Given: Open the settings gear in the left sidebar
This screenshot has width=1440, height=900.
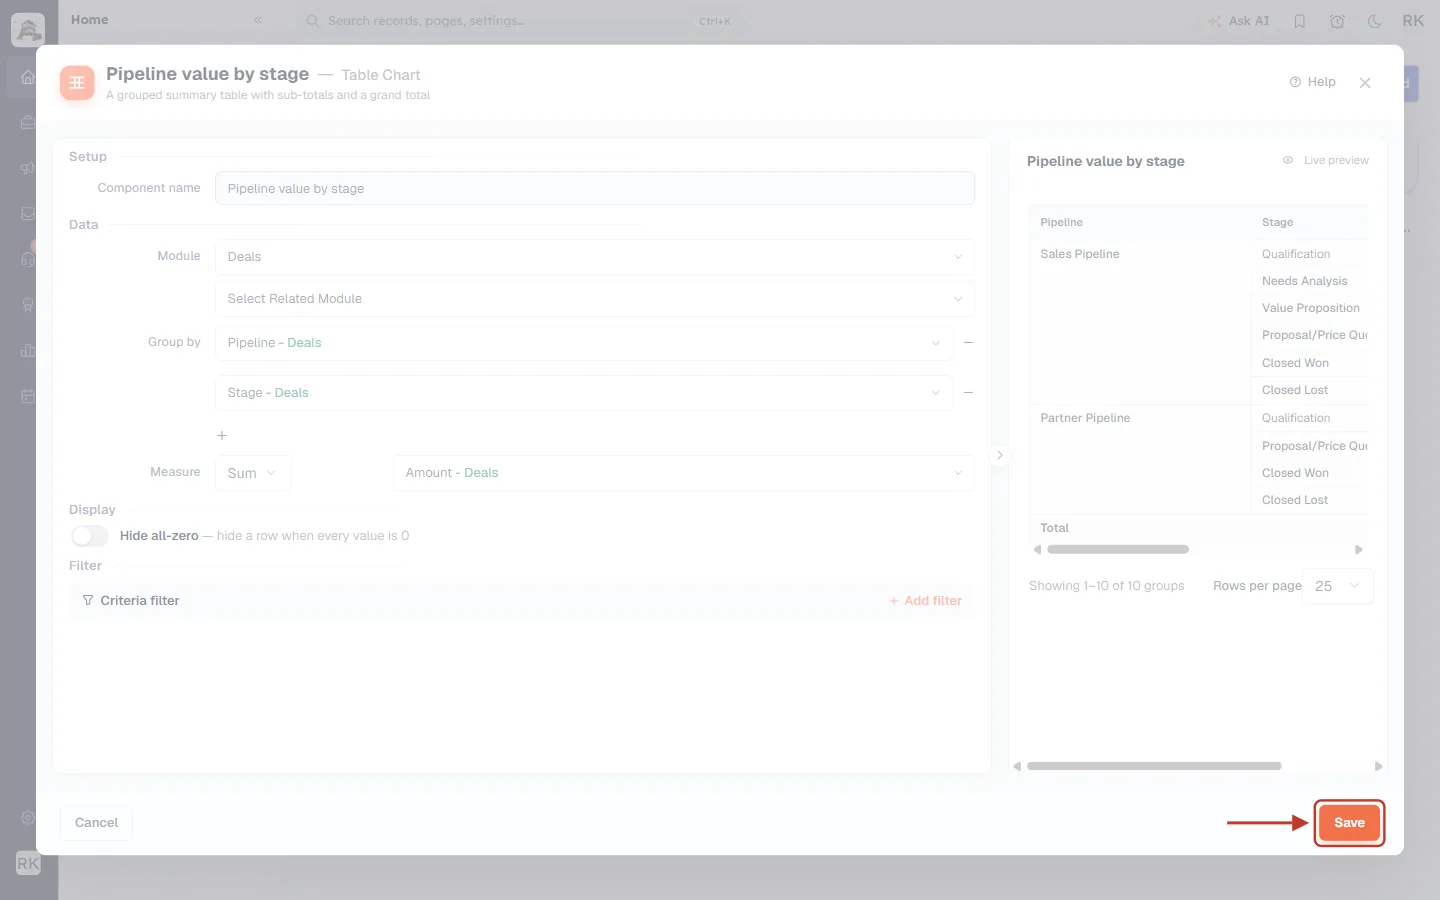Looking at the screenshot, I should pyautogui.click(x=28, y=818).
